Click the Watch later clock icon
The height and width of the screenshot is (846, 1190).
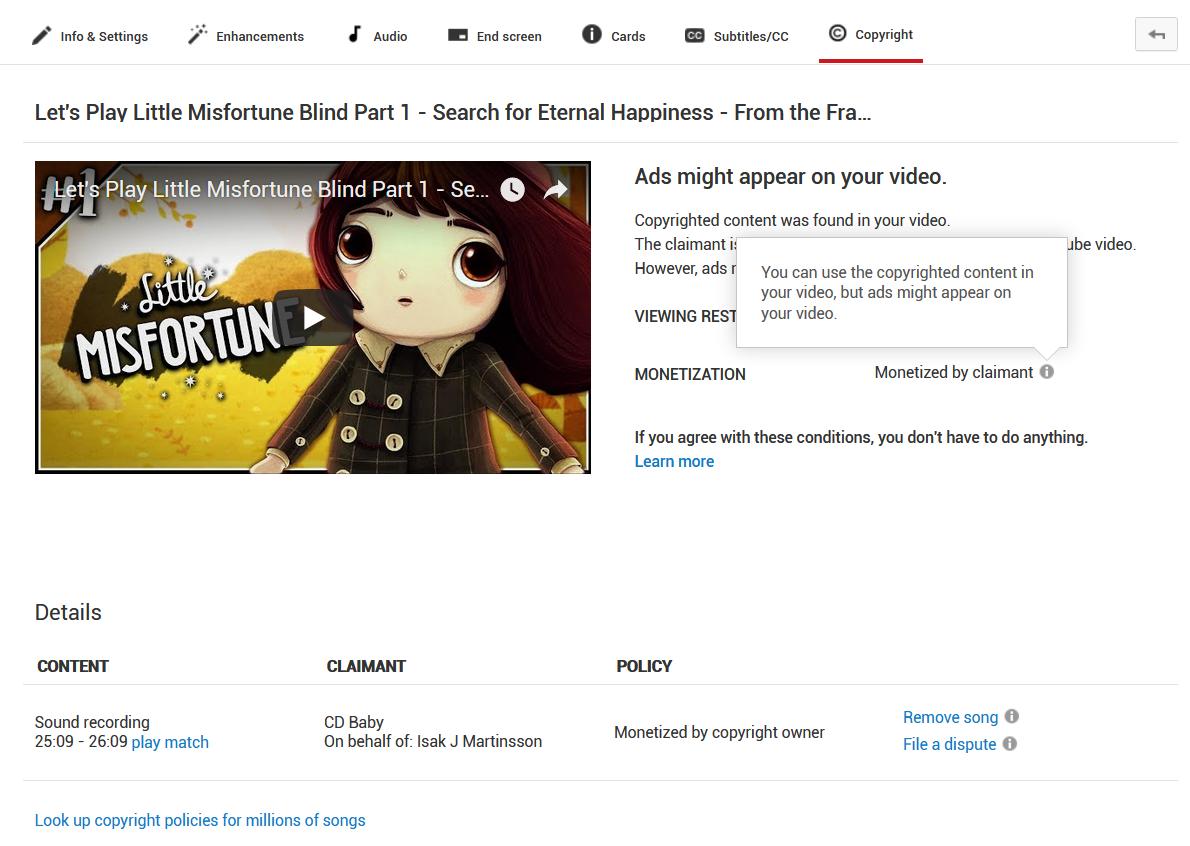point(512,190)
